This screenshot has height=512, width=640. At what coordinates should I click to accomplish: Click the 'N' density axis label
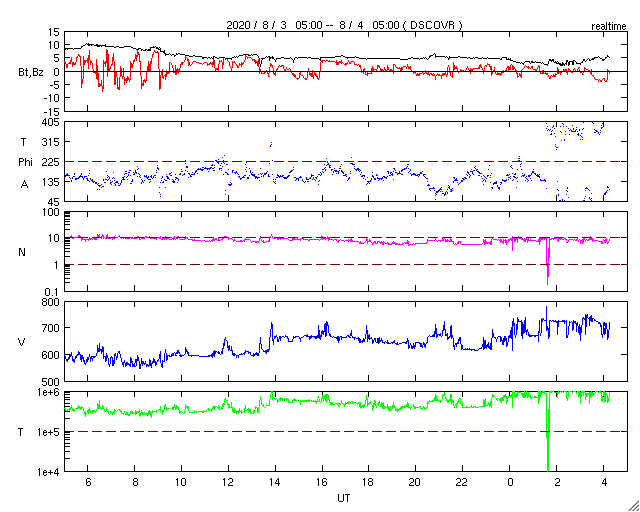pyautogui.click(x=22, y=252)
